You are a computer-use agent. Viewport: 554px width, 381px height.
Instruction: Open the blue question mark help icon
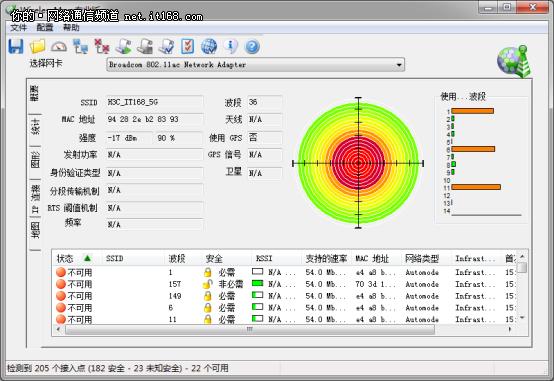(x=252, y=47)
